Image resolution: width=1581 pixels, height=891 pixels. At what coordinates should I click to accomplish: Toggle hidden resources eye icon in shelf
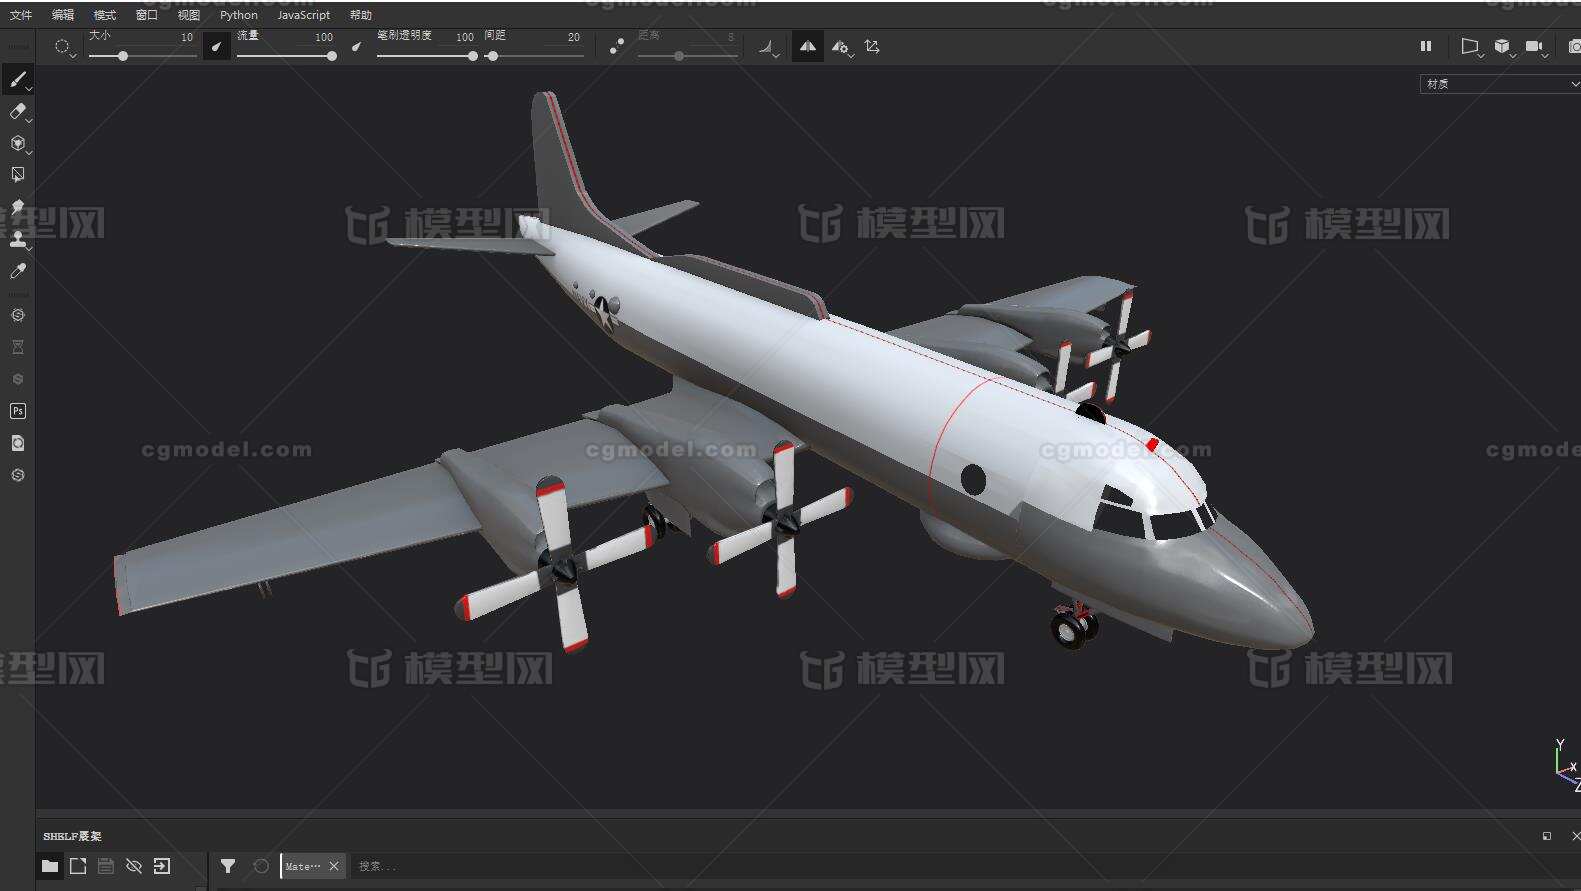[x=134, y=866]
